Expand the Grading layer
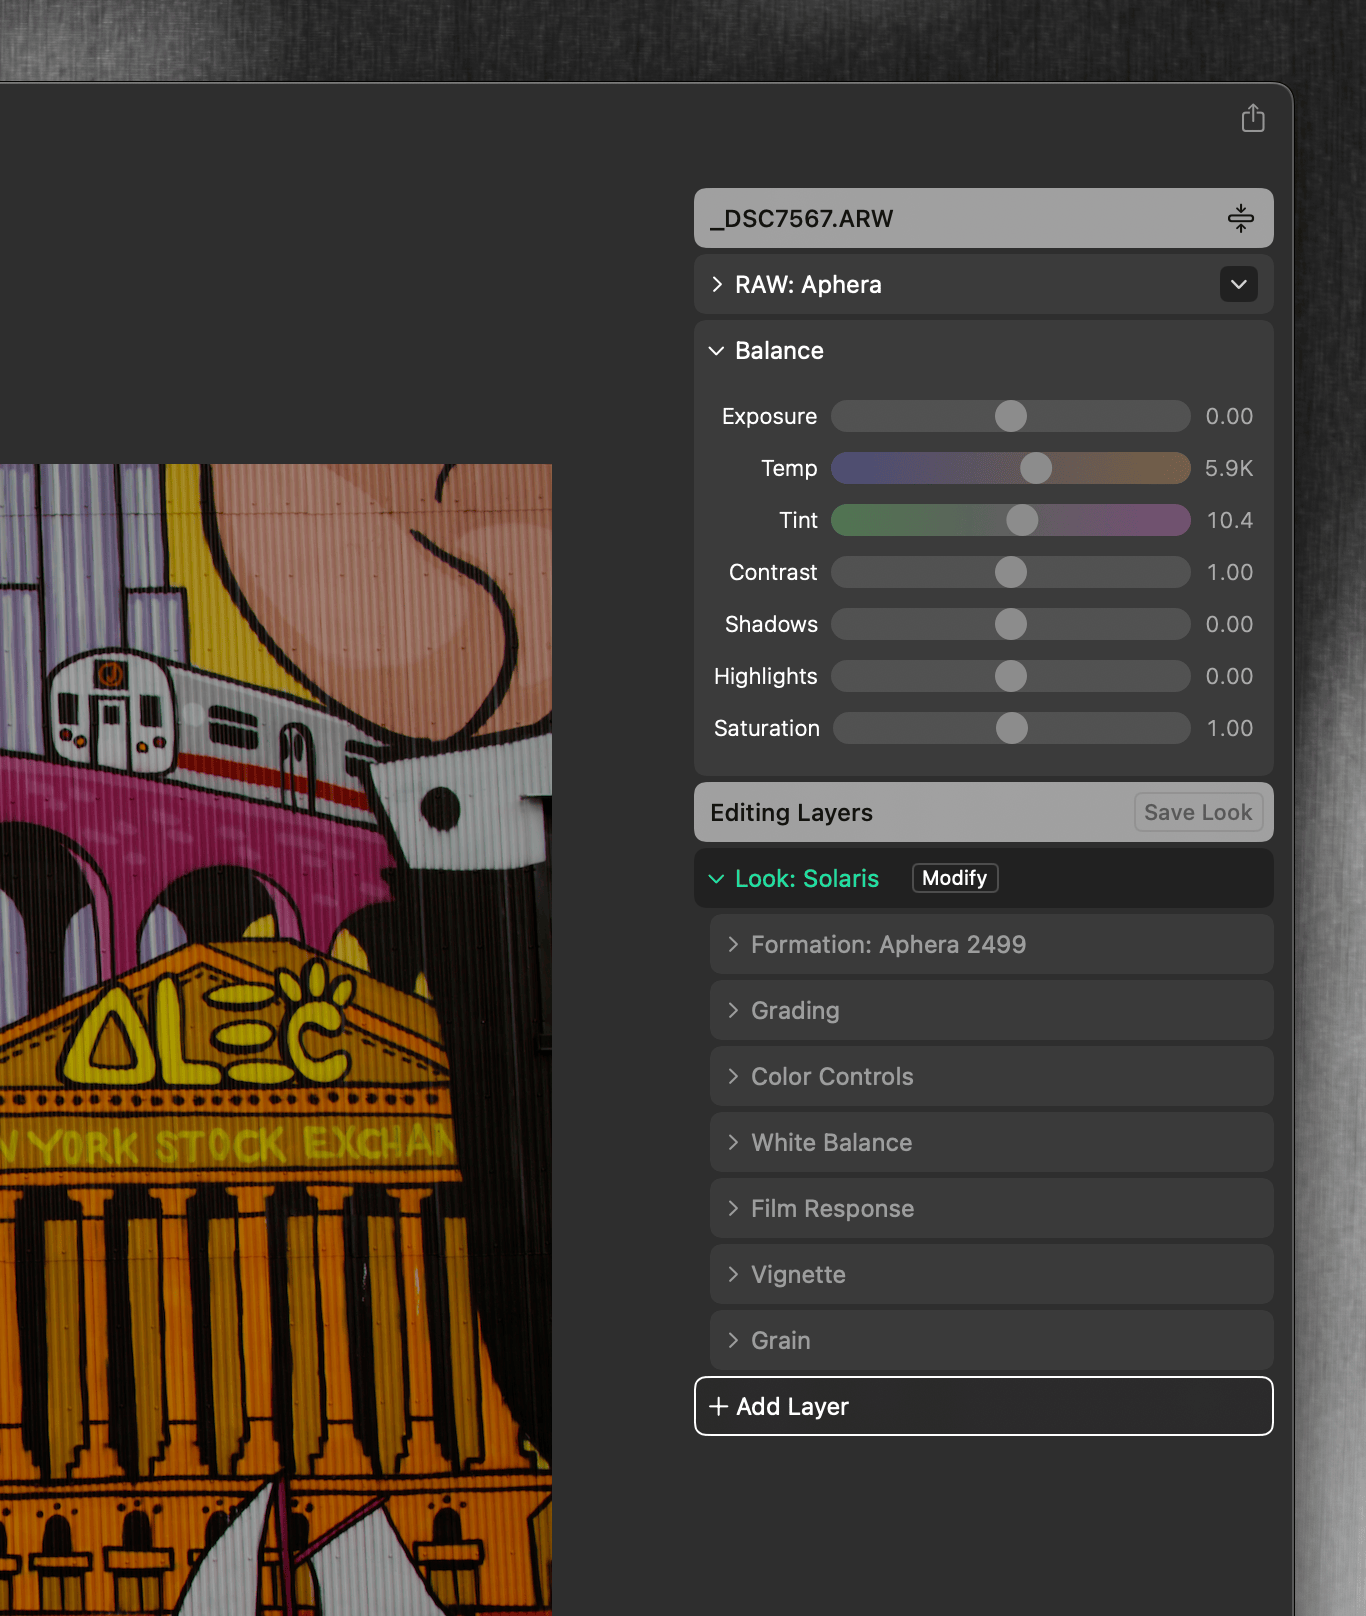 tap(733, 1010)
